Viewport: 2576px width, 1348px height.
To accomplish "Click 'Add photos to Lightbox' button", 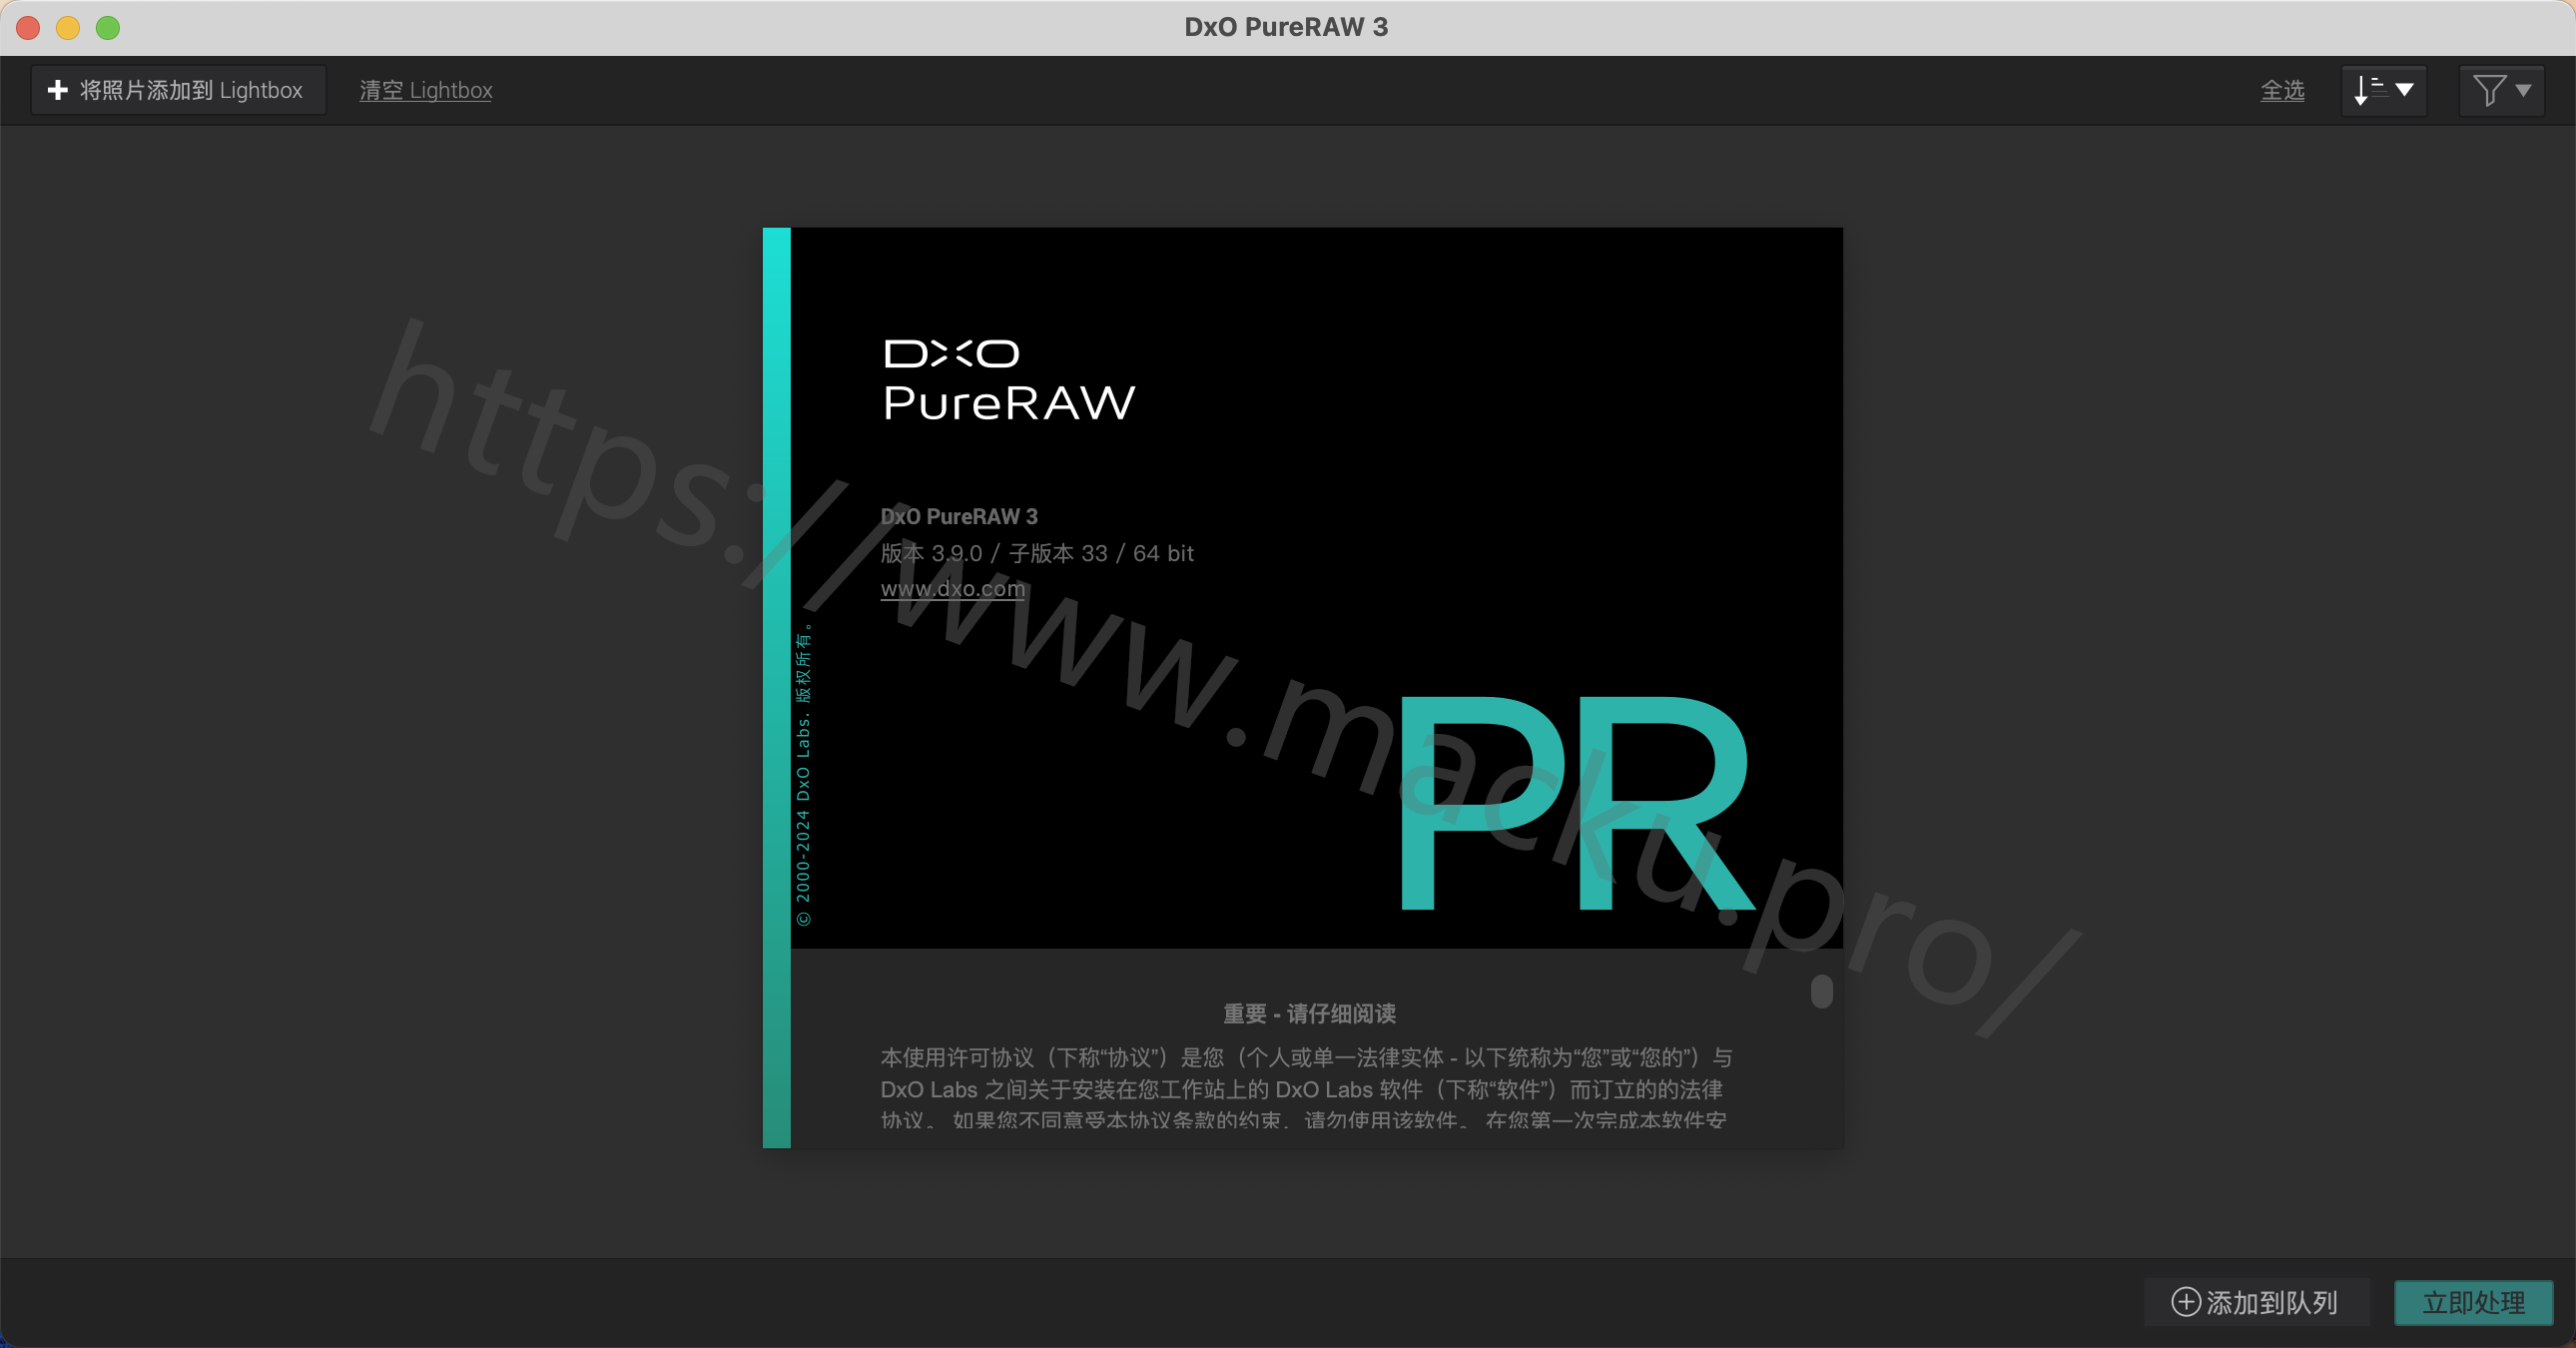I will pyautogui.click(x=178, y=90).
